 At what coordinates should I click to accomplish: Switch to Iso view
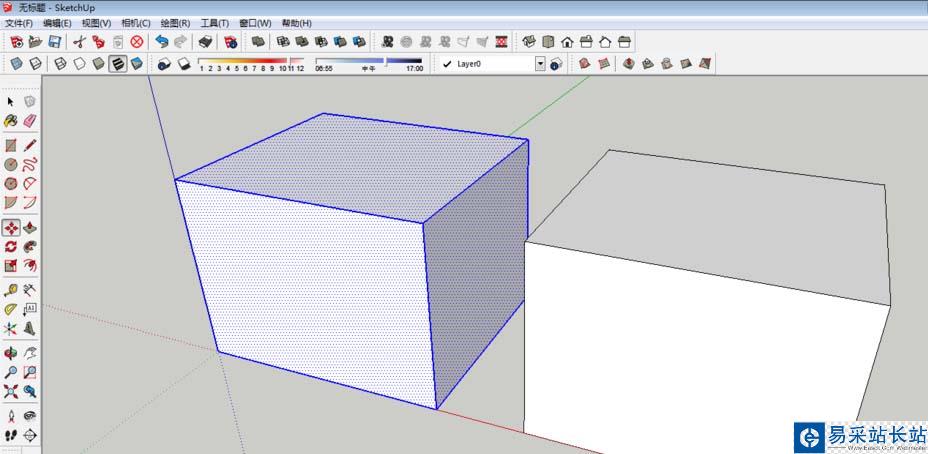(x=530, y=41)
